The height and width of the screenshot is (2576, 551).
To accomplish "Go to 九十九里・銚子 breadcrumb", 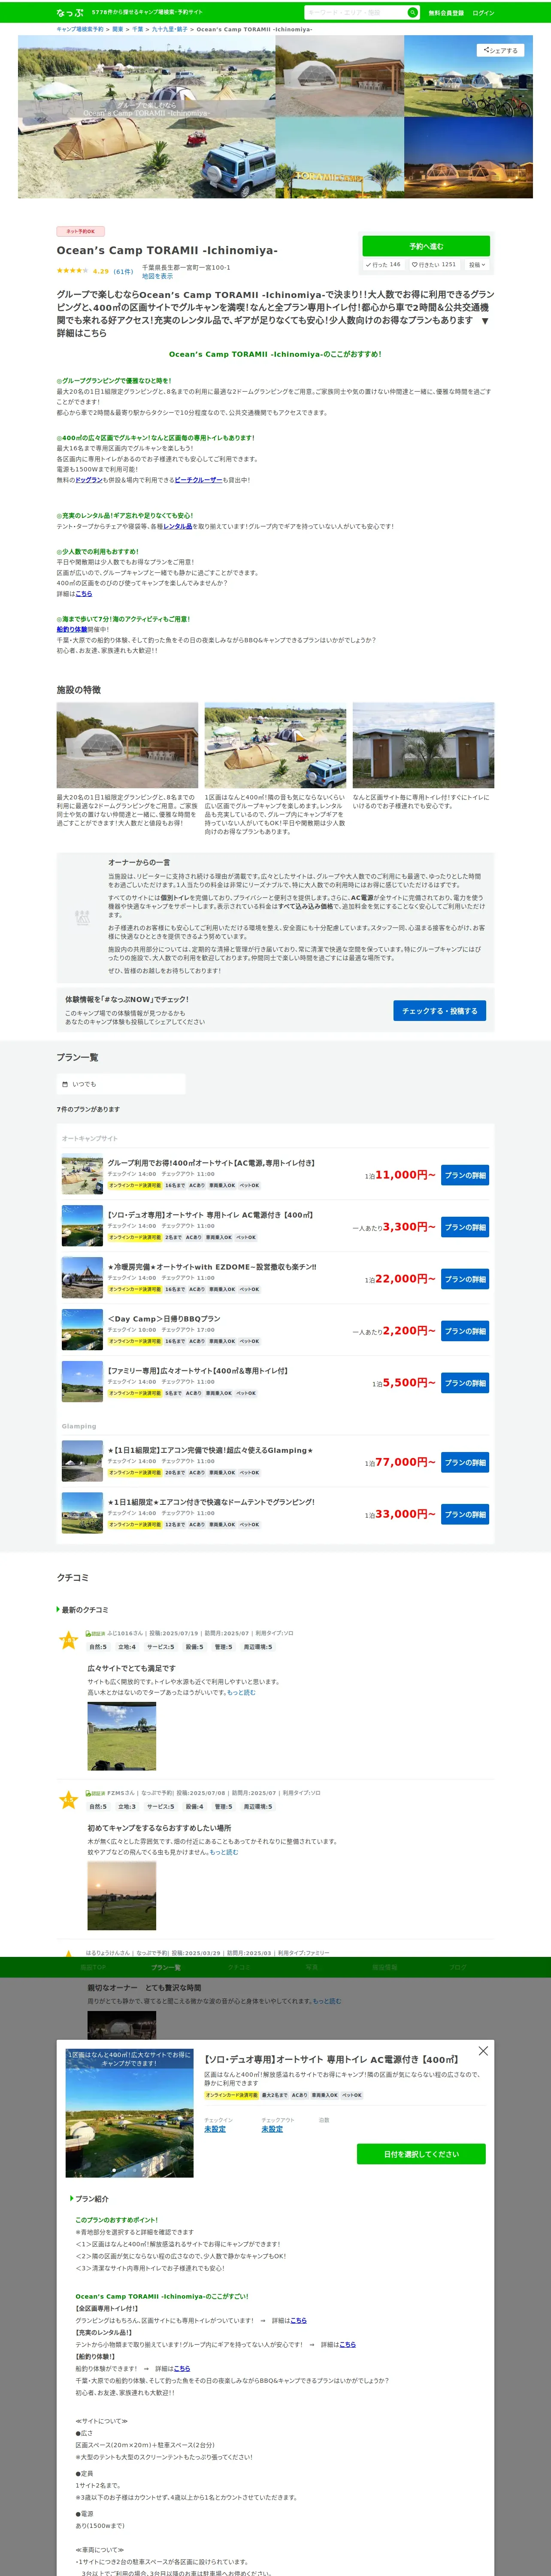I will (169, 29).
